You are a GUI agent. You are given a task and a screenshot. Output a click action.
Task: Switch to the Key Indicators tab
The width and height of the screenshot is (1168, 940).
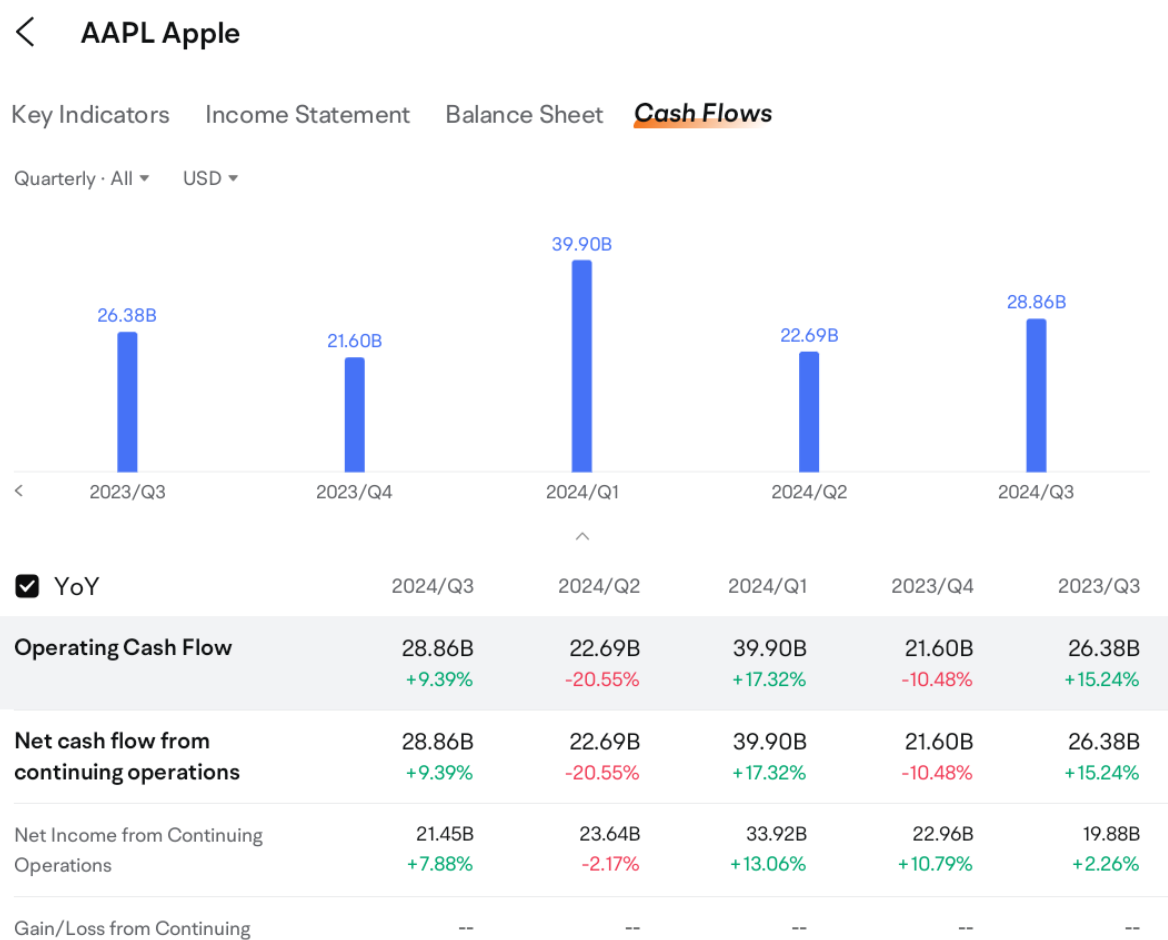91,115
